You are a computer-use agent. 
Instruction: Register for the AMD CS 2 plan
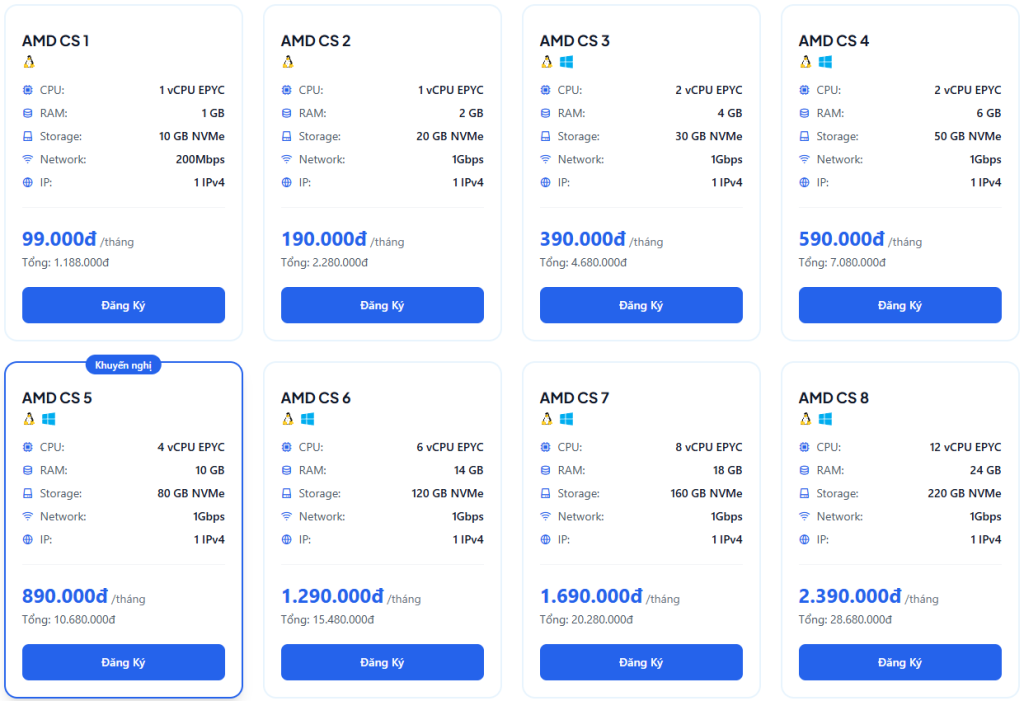pyautogui.click(x=382, y=305)
